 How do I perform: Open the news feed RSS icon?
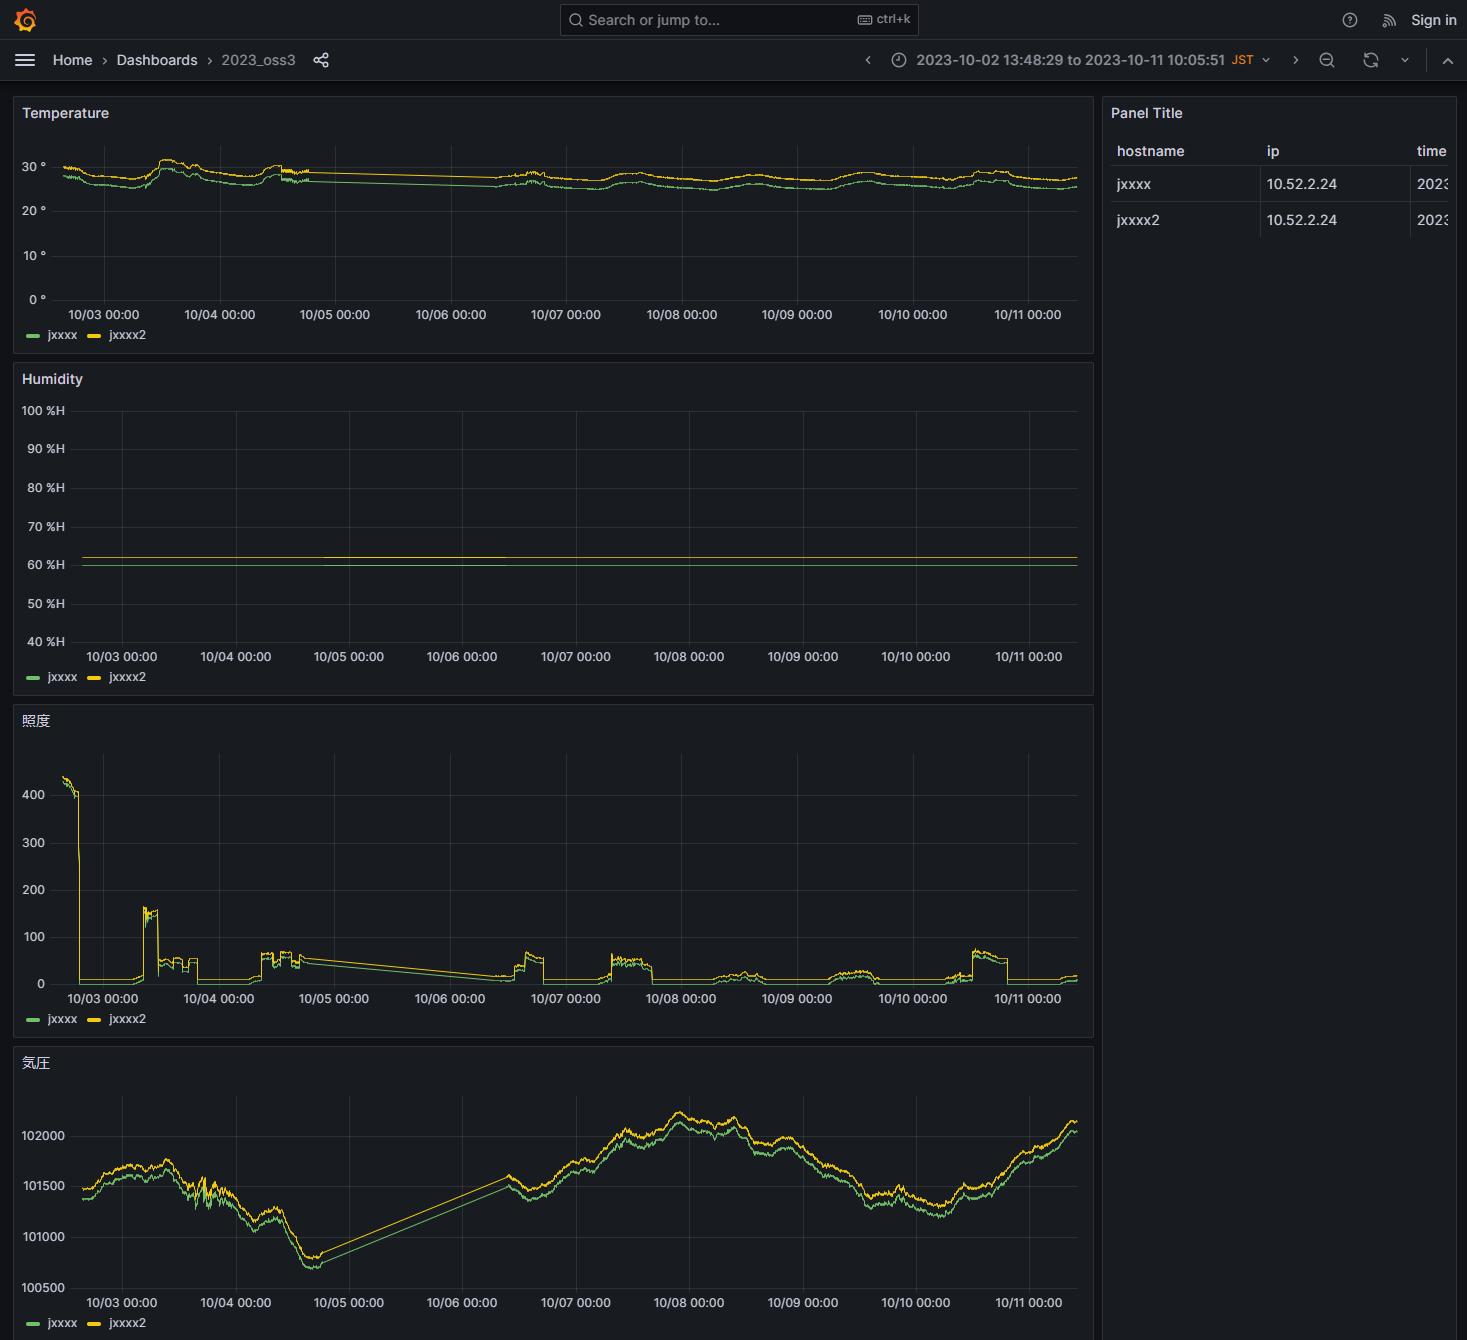pyautogui.click(x=1389, y=20)
